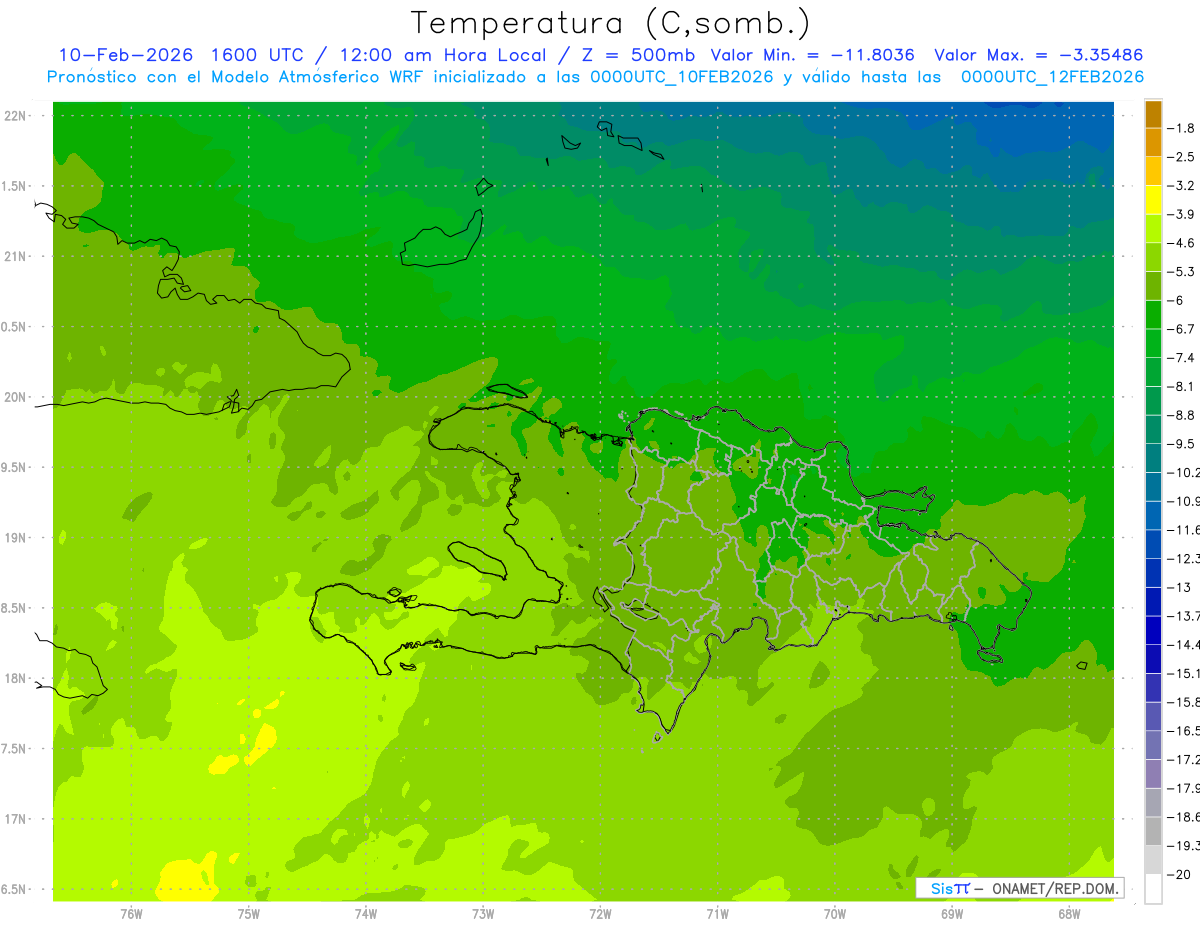Viewport: 1200px width, 927px height.
Task: Pick the brown-orange swatch above -1.8
Action: (x=1153, y=115)
